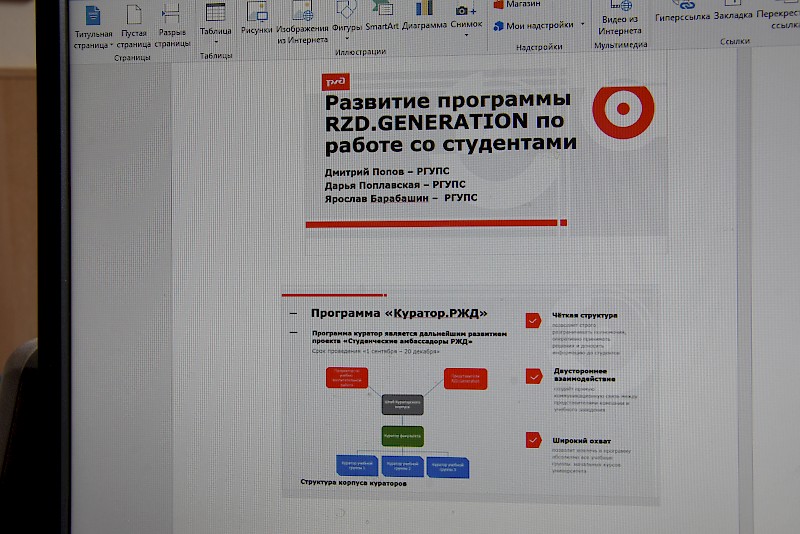800x534 pixels.
Task: Insert Видео из Интернета online video
Action: (x=620, y=20)
